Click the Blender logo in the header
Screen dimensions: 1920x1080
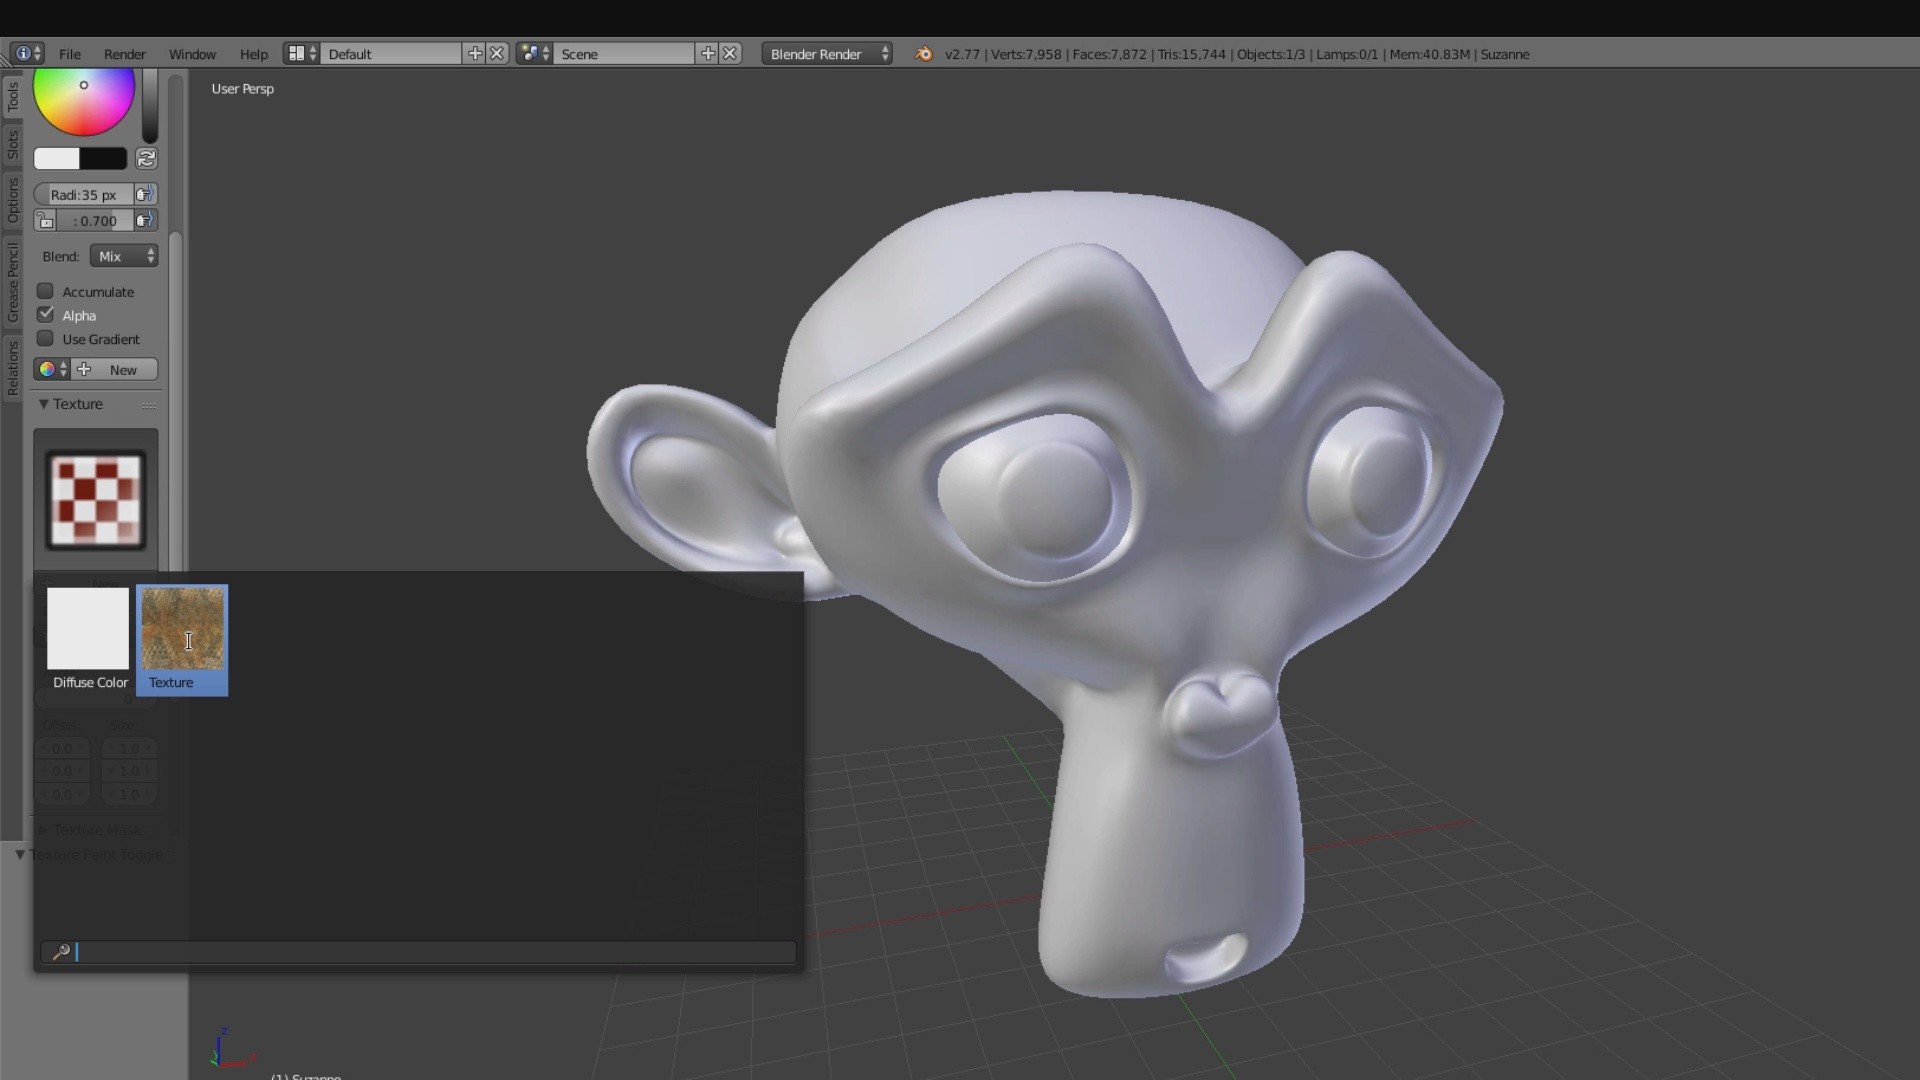tap(923, 54)
